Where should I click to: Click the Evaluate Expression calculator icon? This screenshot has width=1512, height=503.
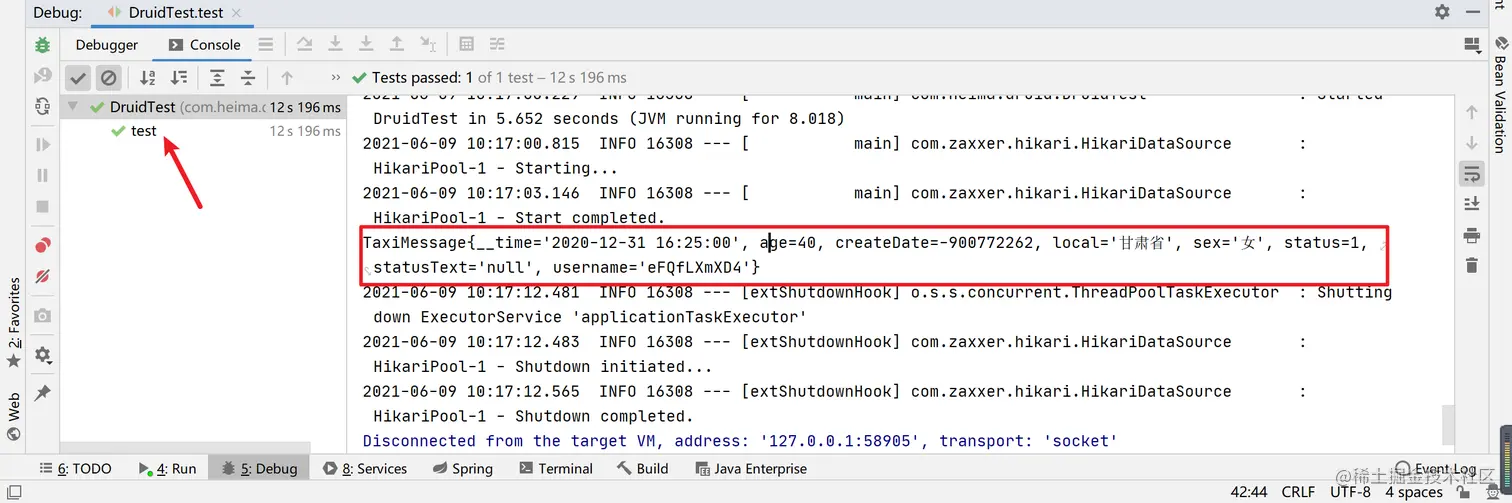coord(466,44)
